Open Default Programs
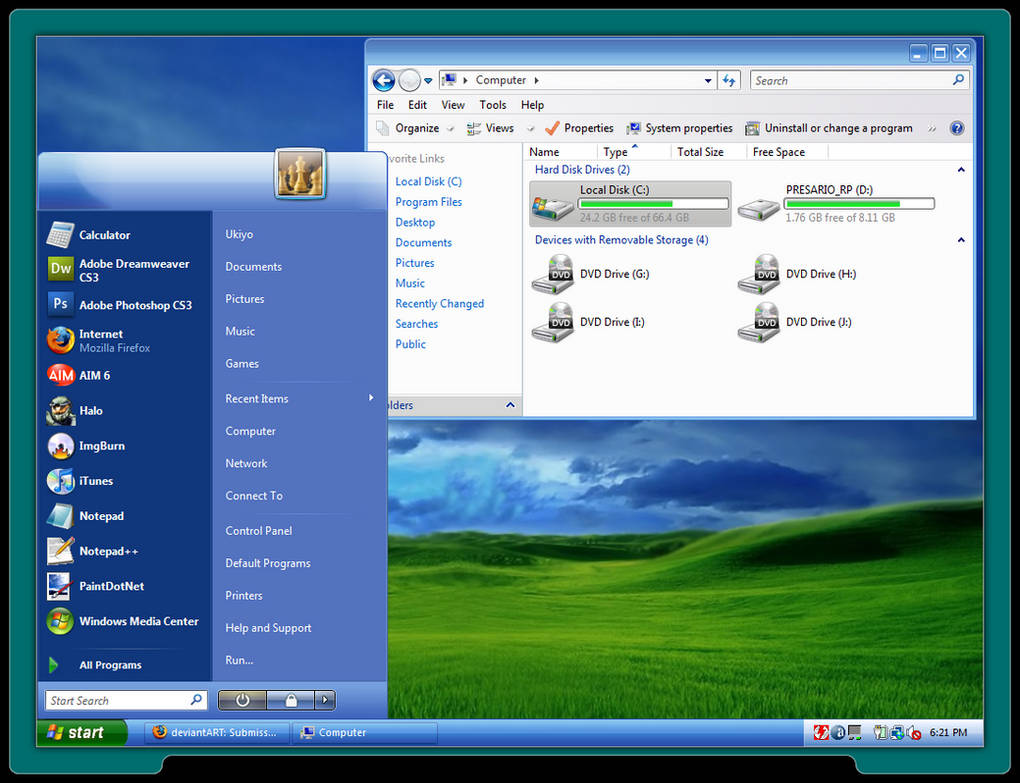Image resolution: width=1020 pixels, height=783 pixels. coord(268,563)
